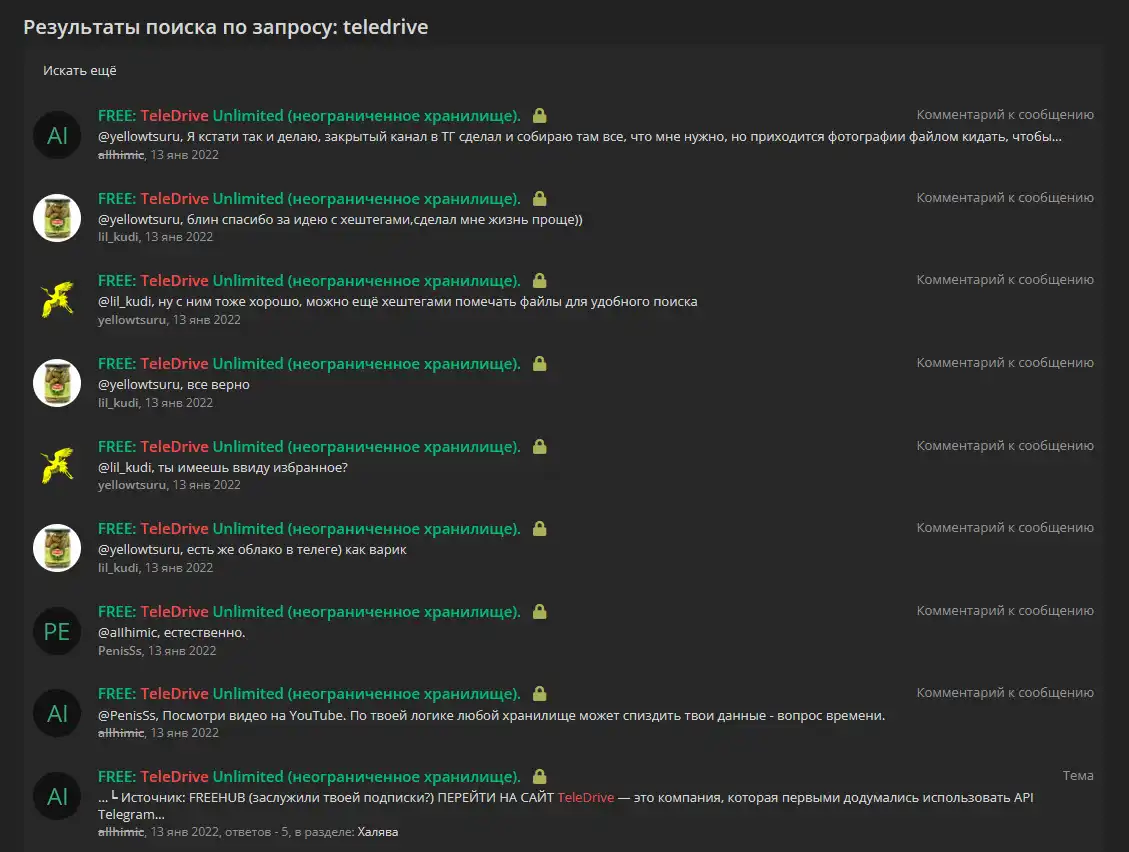Click "Комментарий к сообщению" beside "@allhimic, естественно."
The width and height of the screenshot is (1129, 852).
(x=1004, y=610)
